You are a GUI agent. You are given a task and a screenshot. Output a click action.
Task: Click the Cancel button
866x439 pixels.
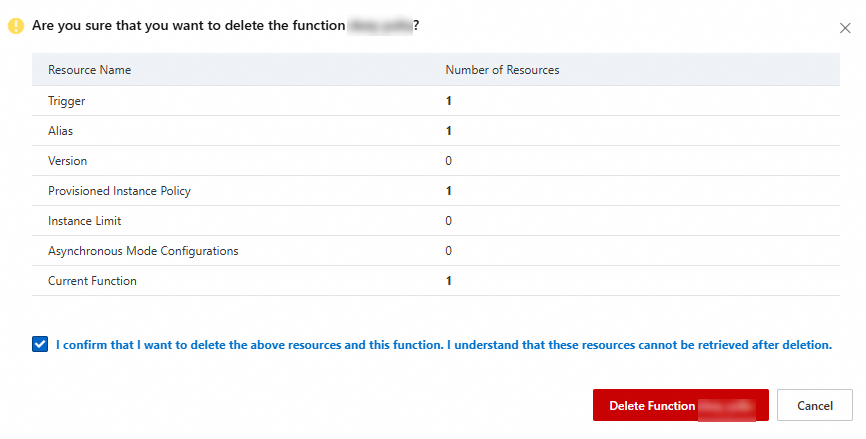point(814,406)
